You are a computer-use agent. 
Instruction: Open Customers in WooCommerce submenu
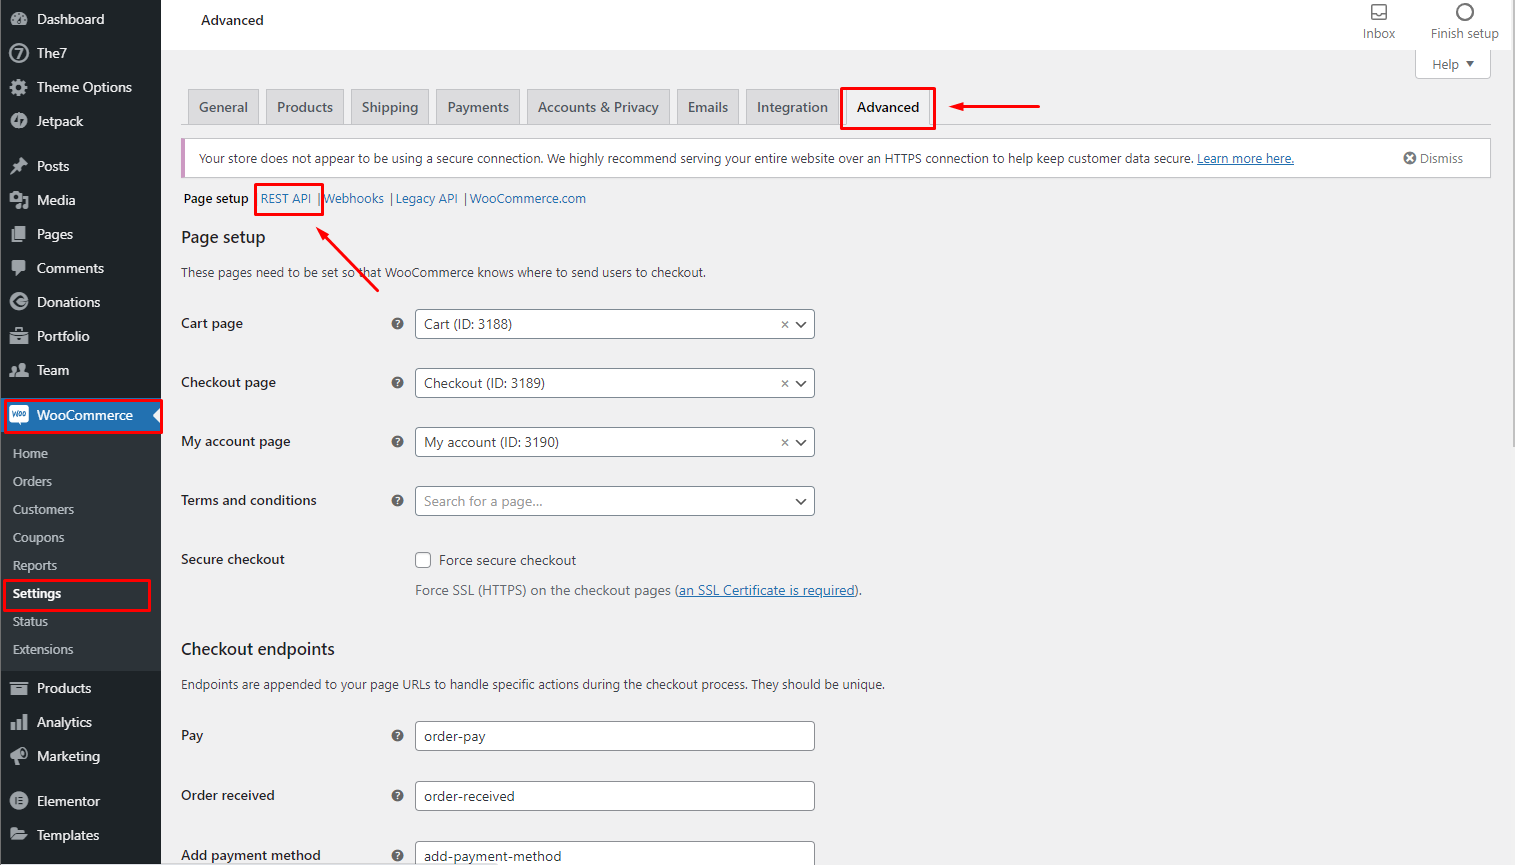43,509
